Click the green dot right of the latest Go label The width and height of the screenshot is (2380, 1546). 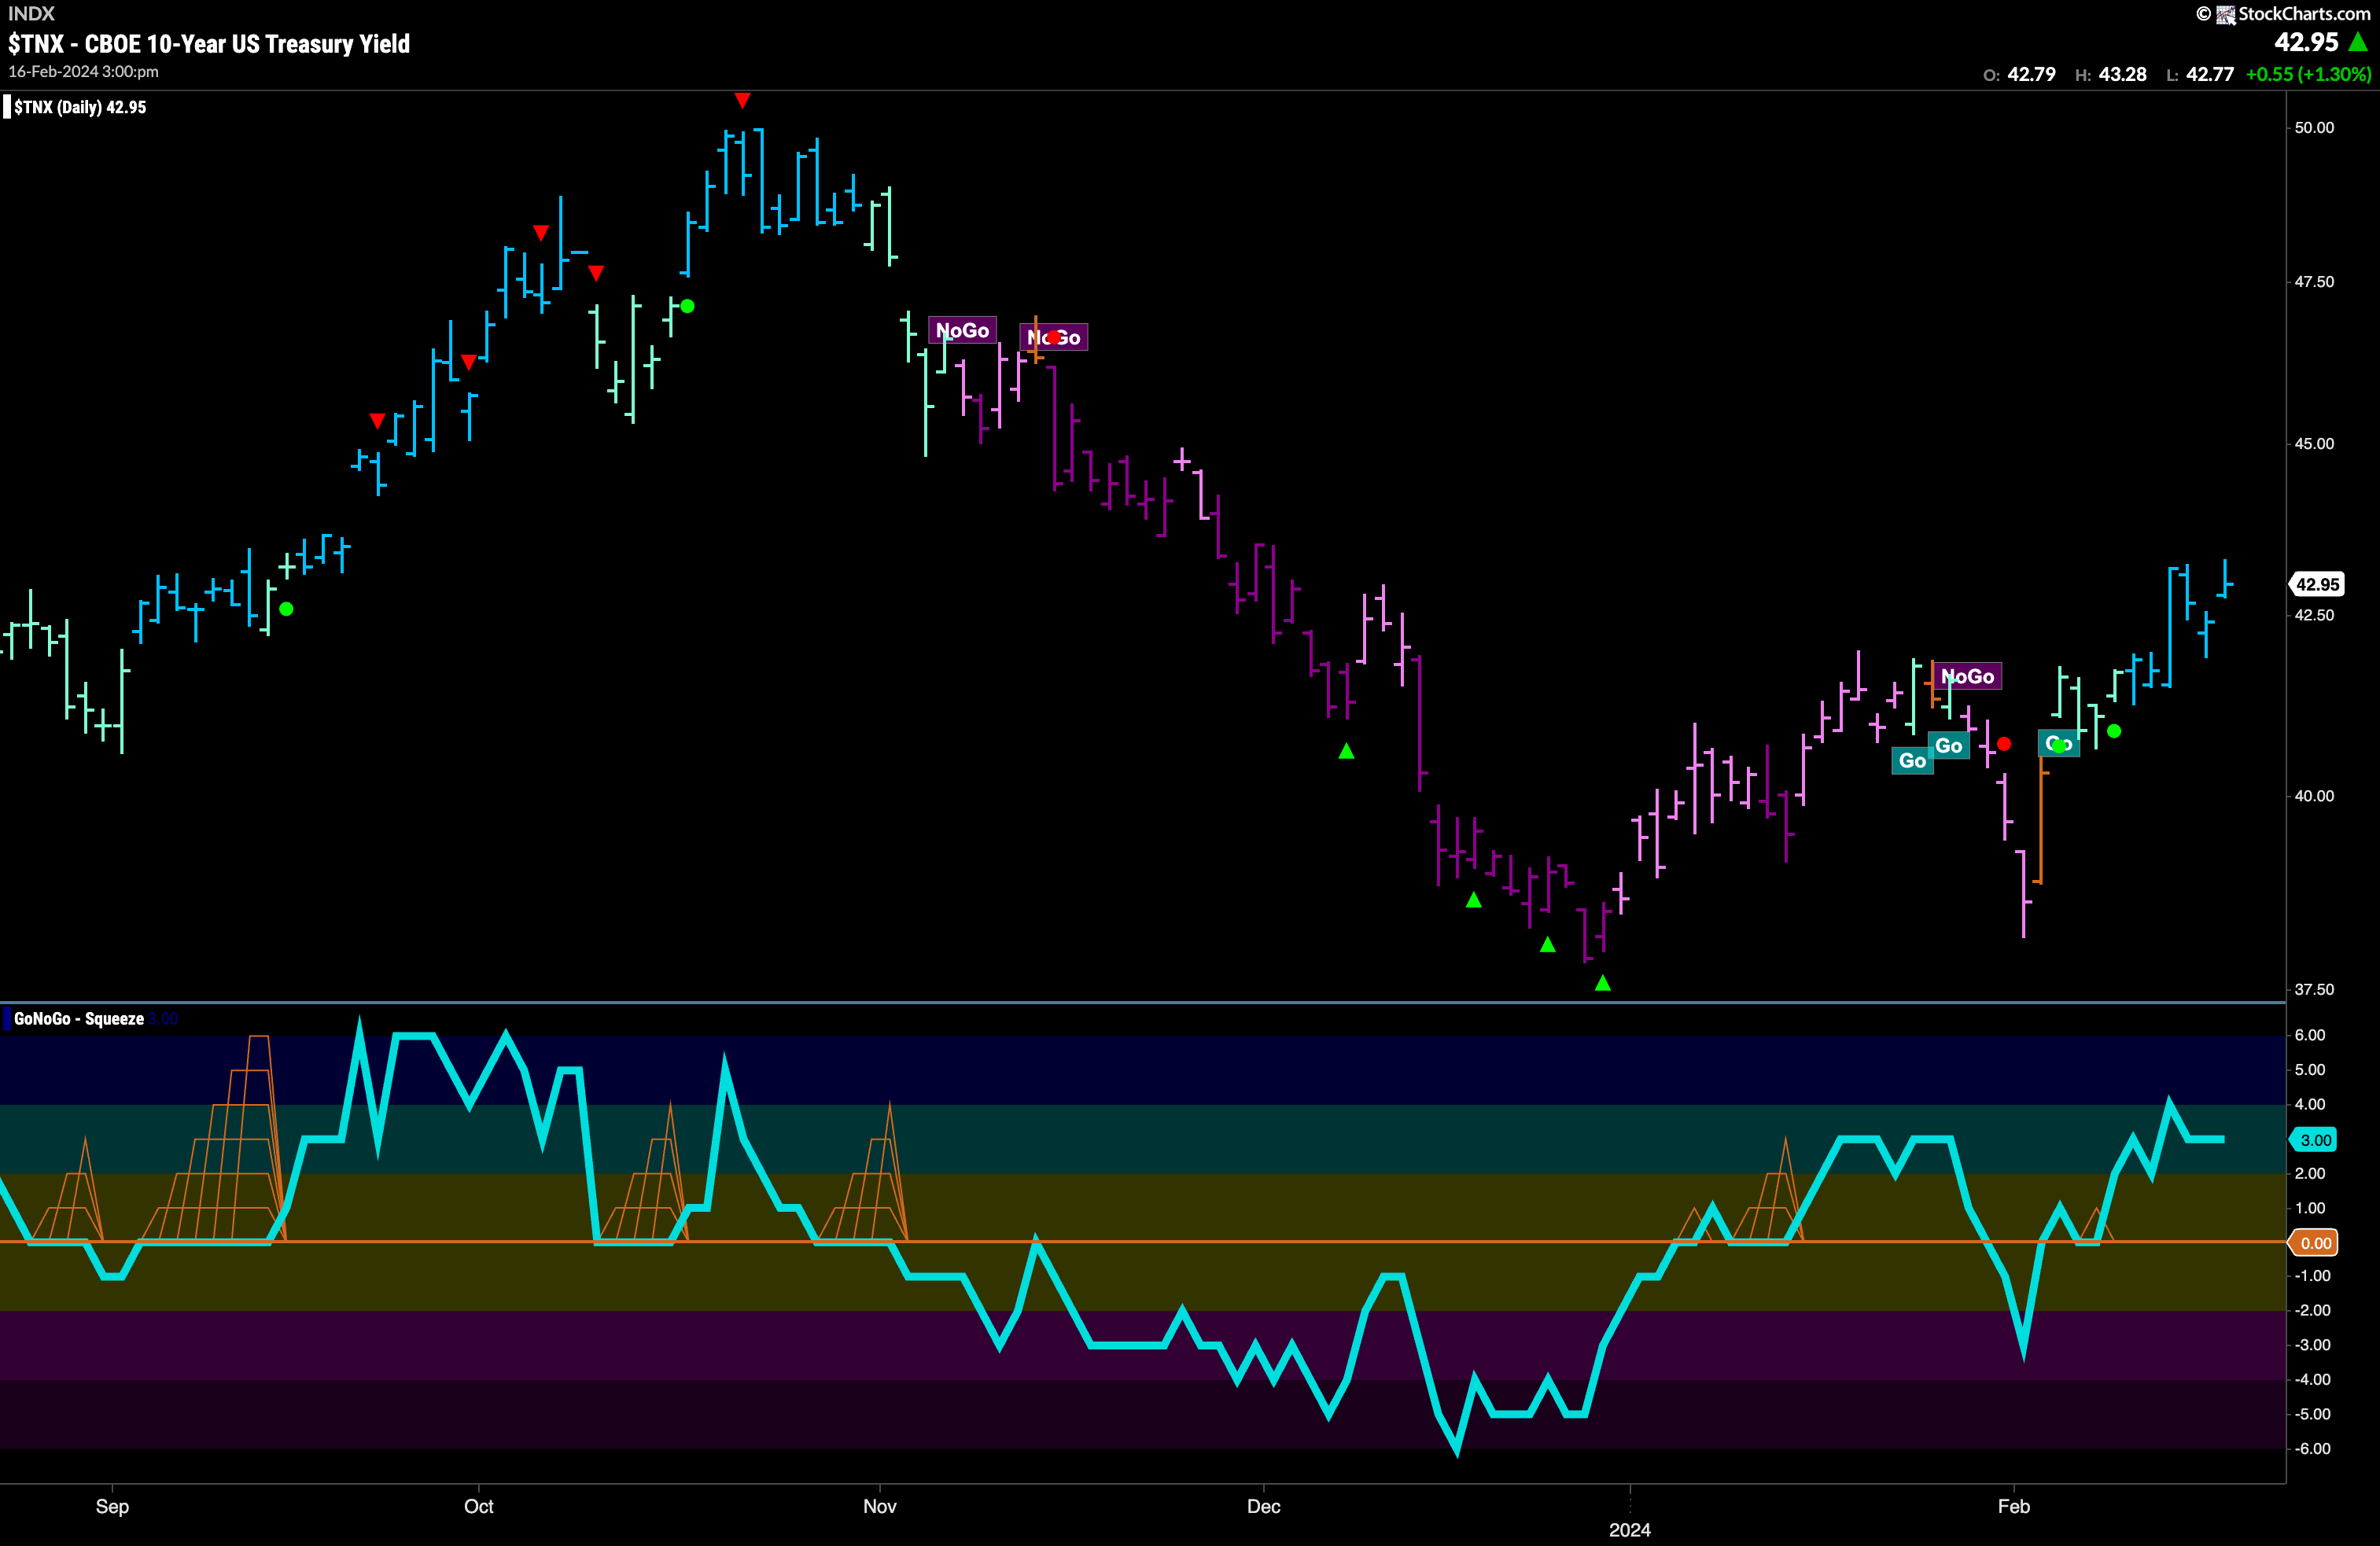[2114, 731]
